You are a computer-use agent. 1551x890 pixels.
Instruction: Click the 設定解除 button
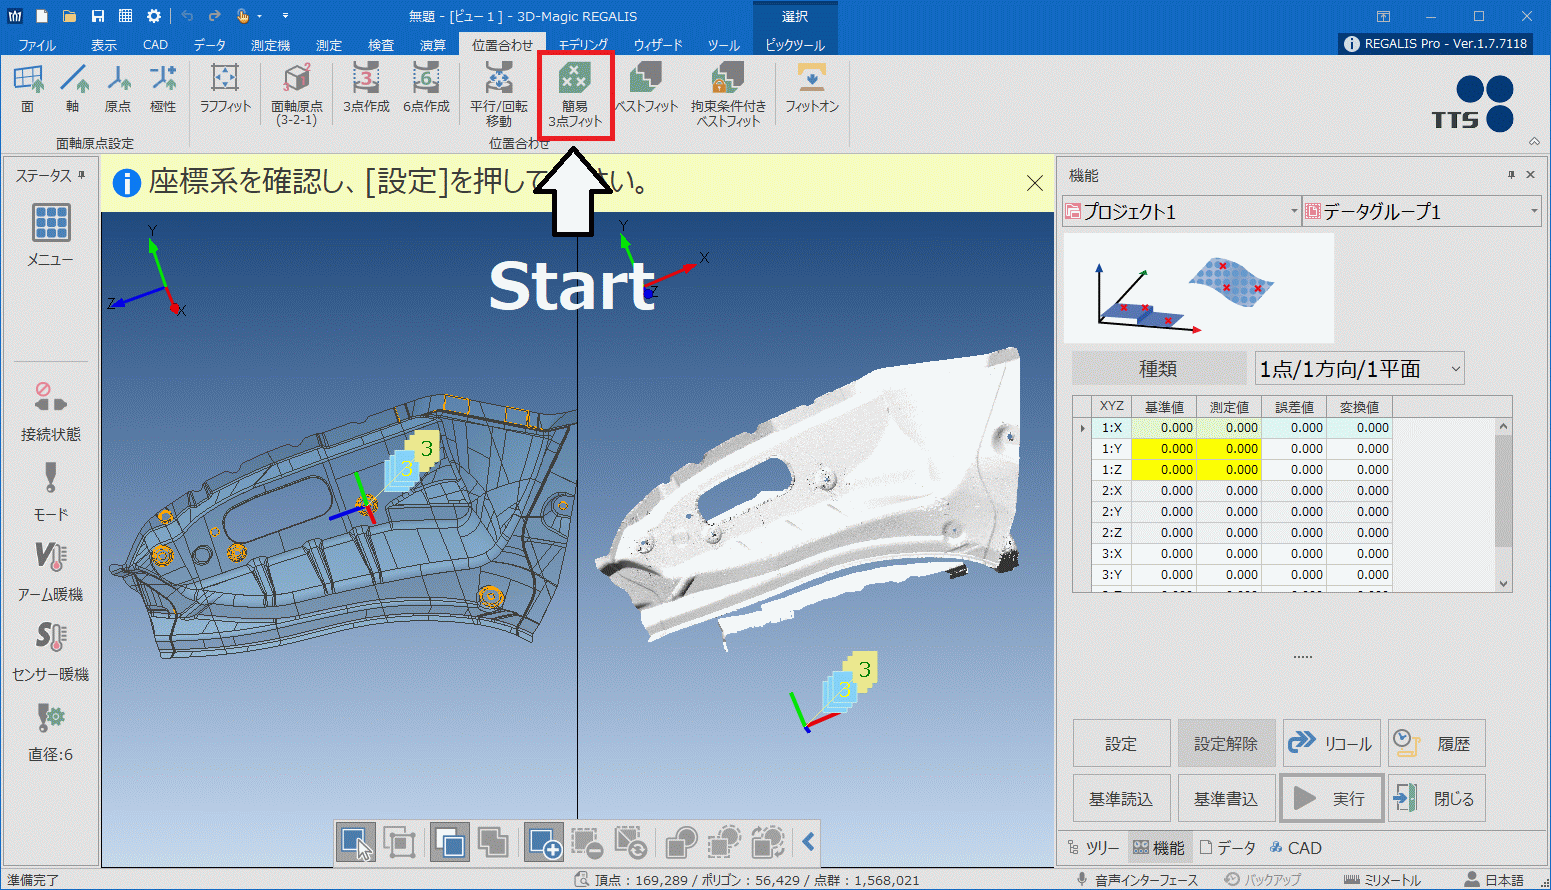coord(1226,743)
